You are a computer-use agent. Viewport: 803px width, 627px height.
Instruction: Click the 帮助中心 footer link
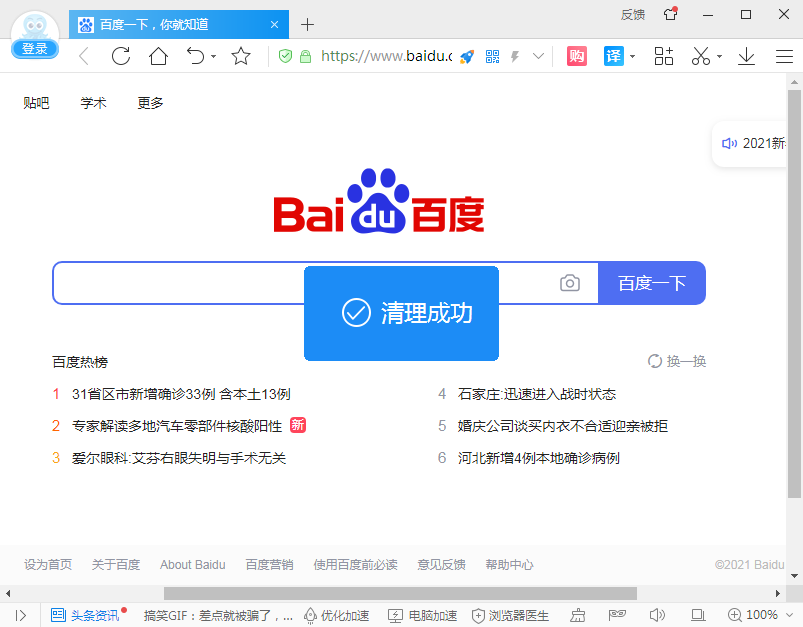point(510,565)
